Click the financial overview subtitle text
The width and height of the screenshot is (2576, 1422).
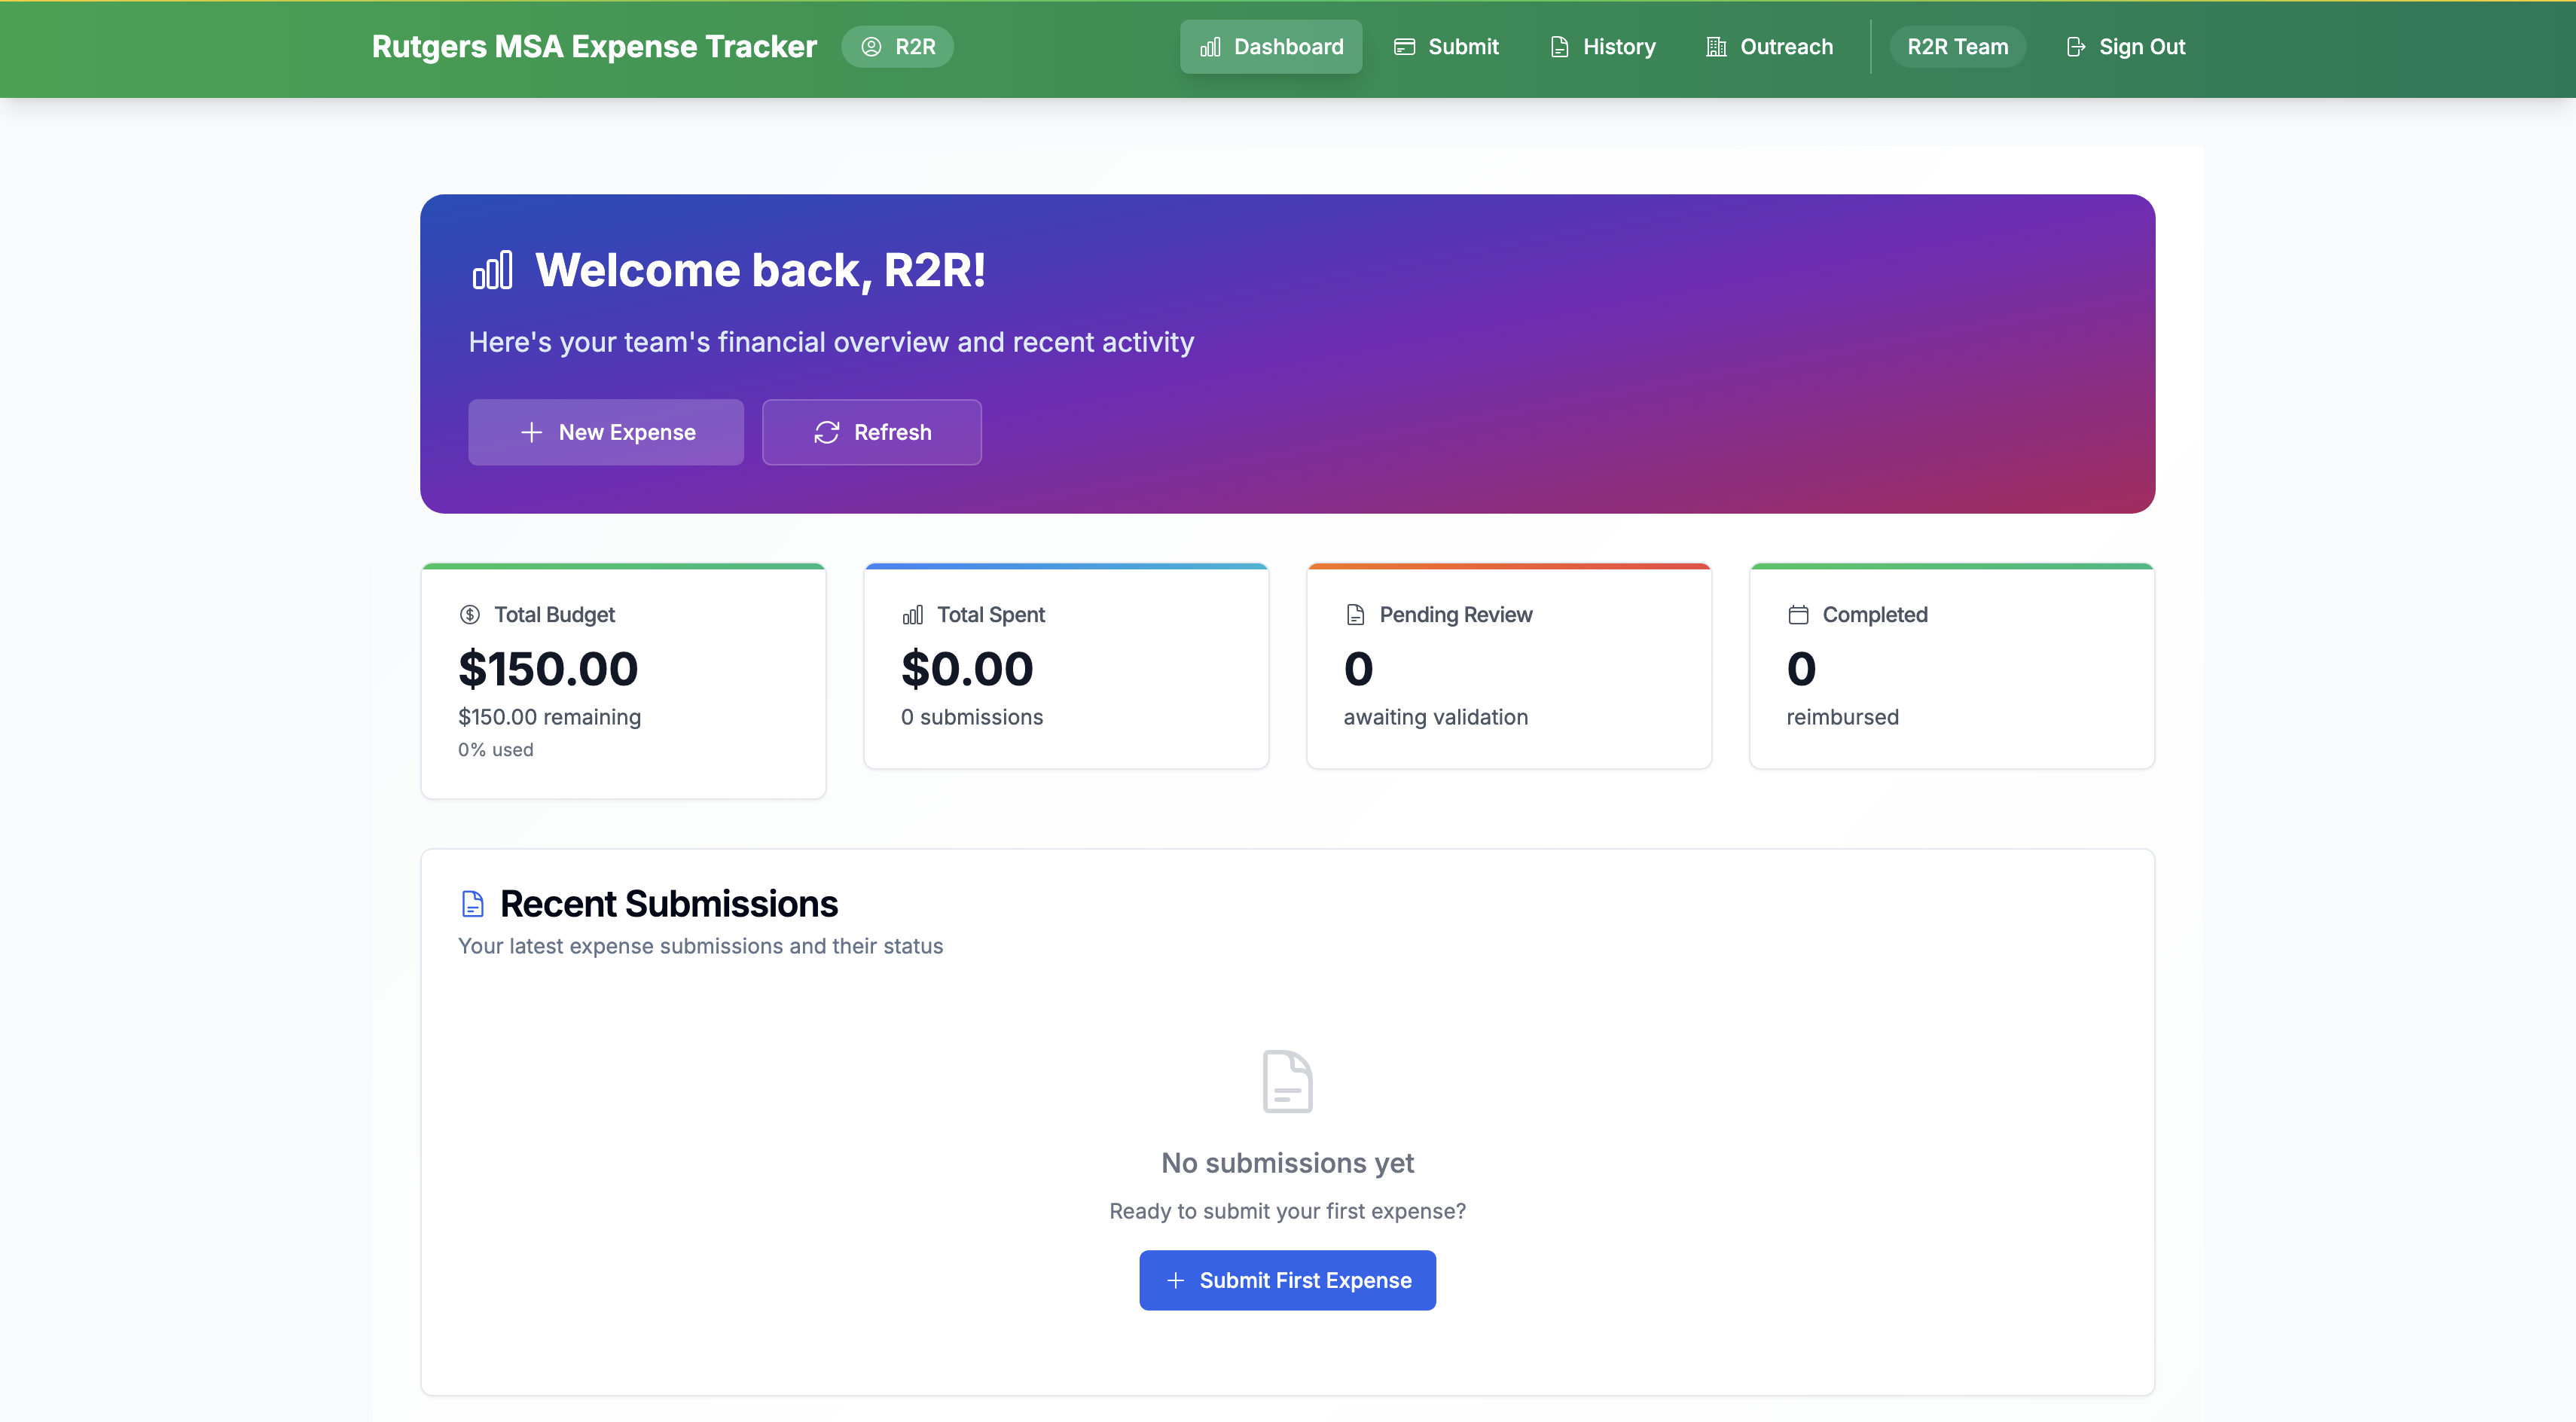831,342
